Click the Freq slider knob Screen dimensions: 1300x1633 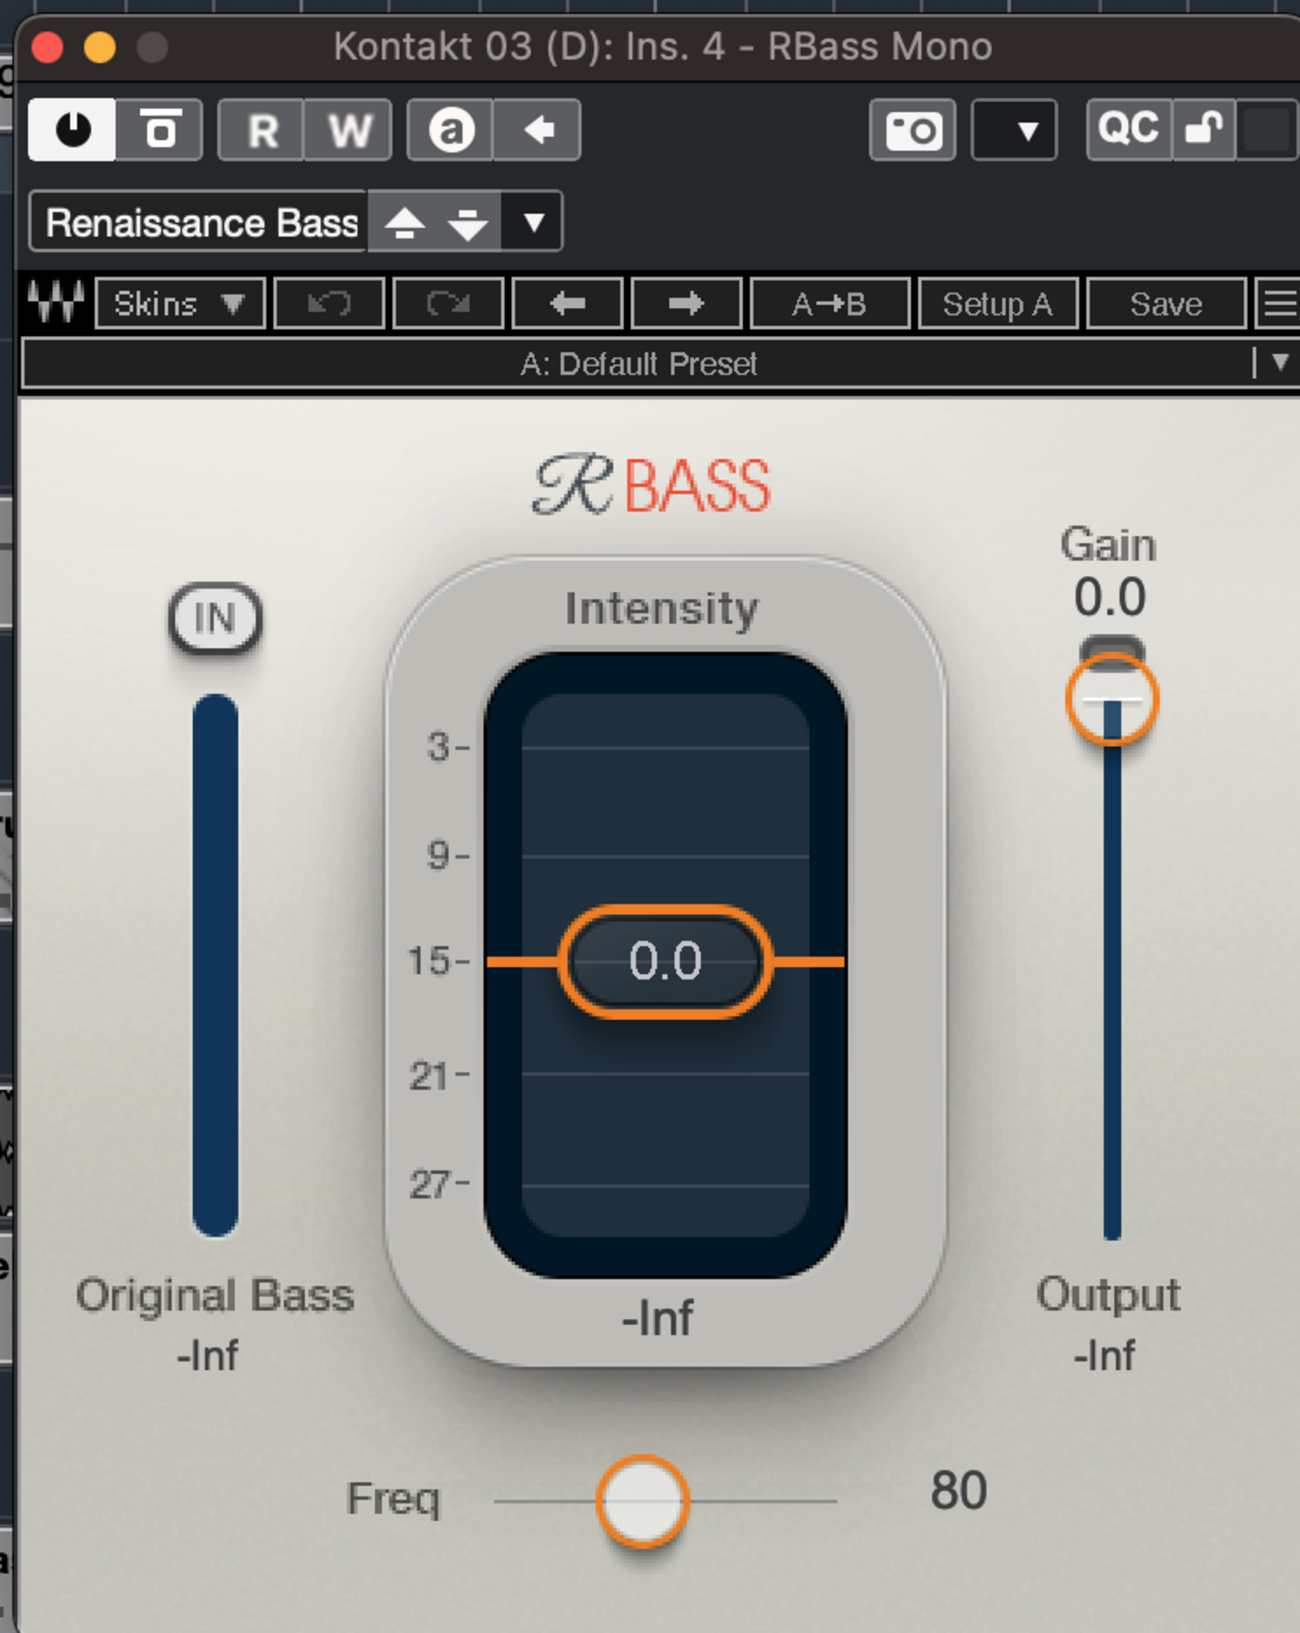point(642,1501)
